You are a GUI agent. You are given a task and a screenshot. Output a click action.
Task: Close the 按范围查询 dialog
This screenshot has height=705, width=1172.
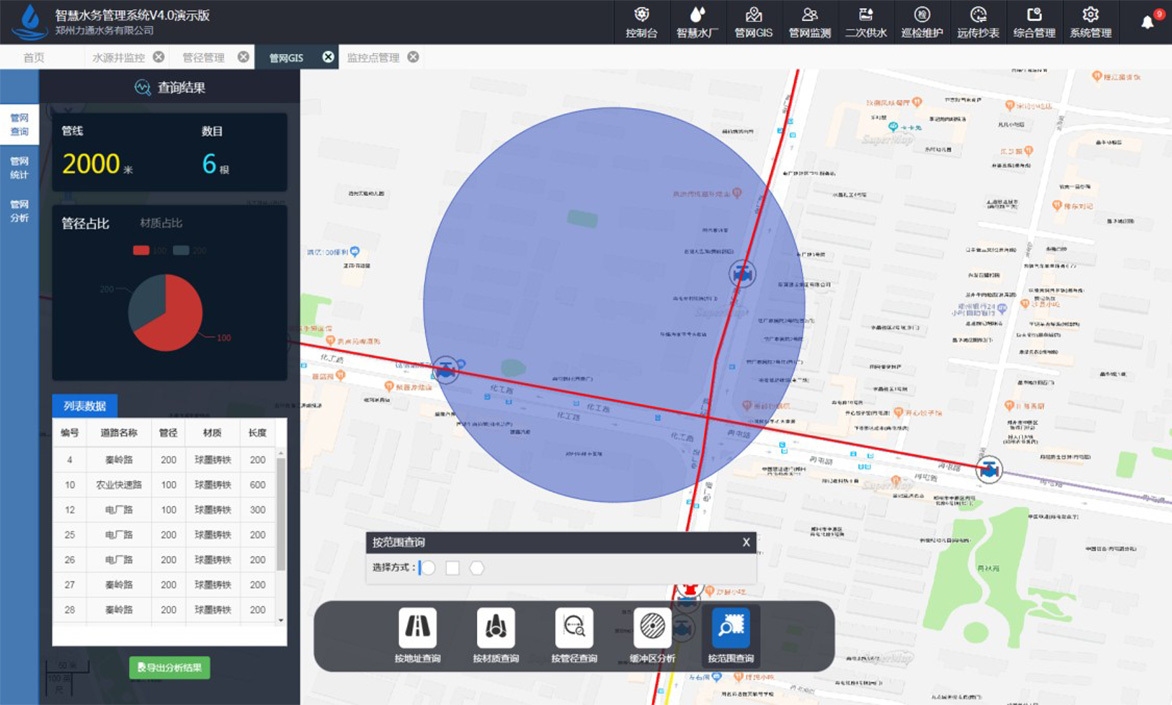(746, 542)
